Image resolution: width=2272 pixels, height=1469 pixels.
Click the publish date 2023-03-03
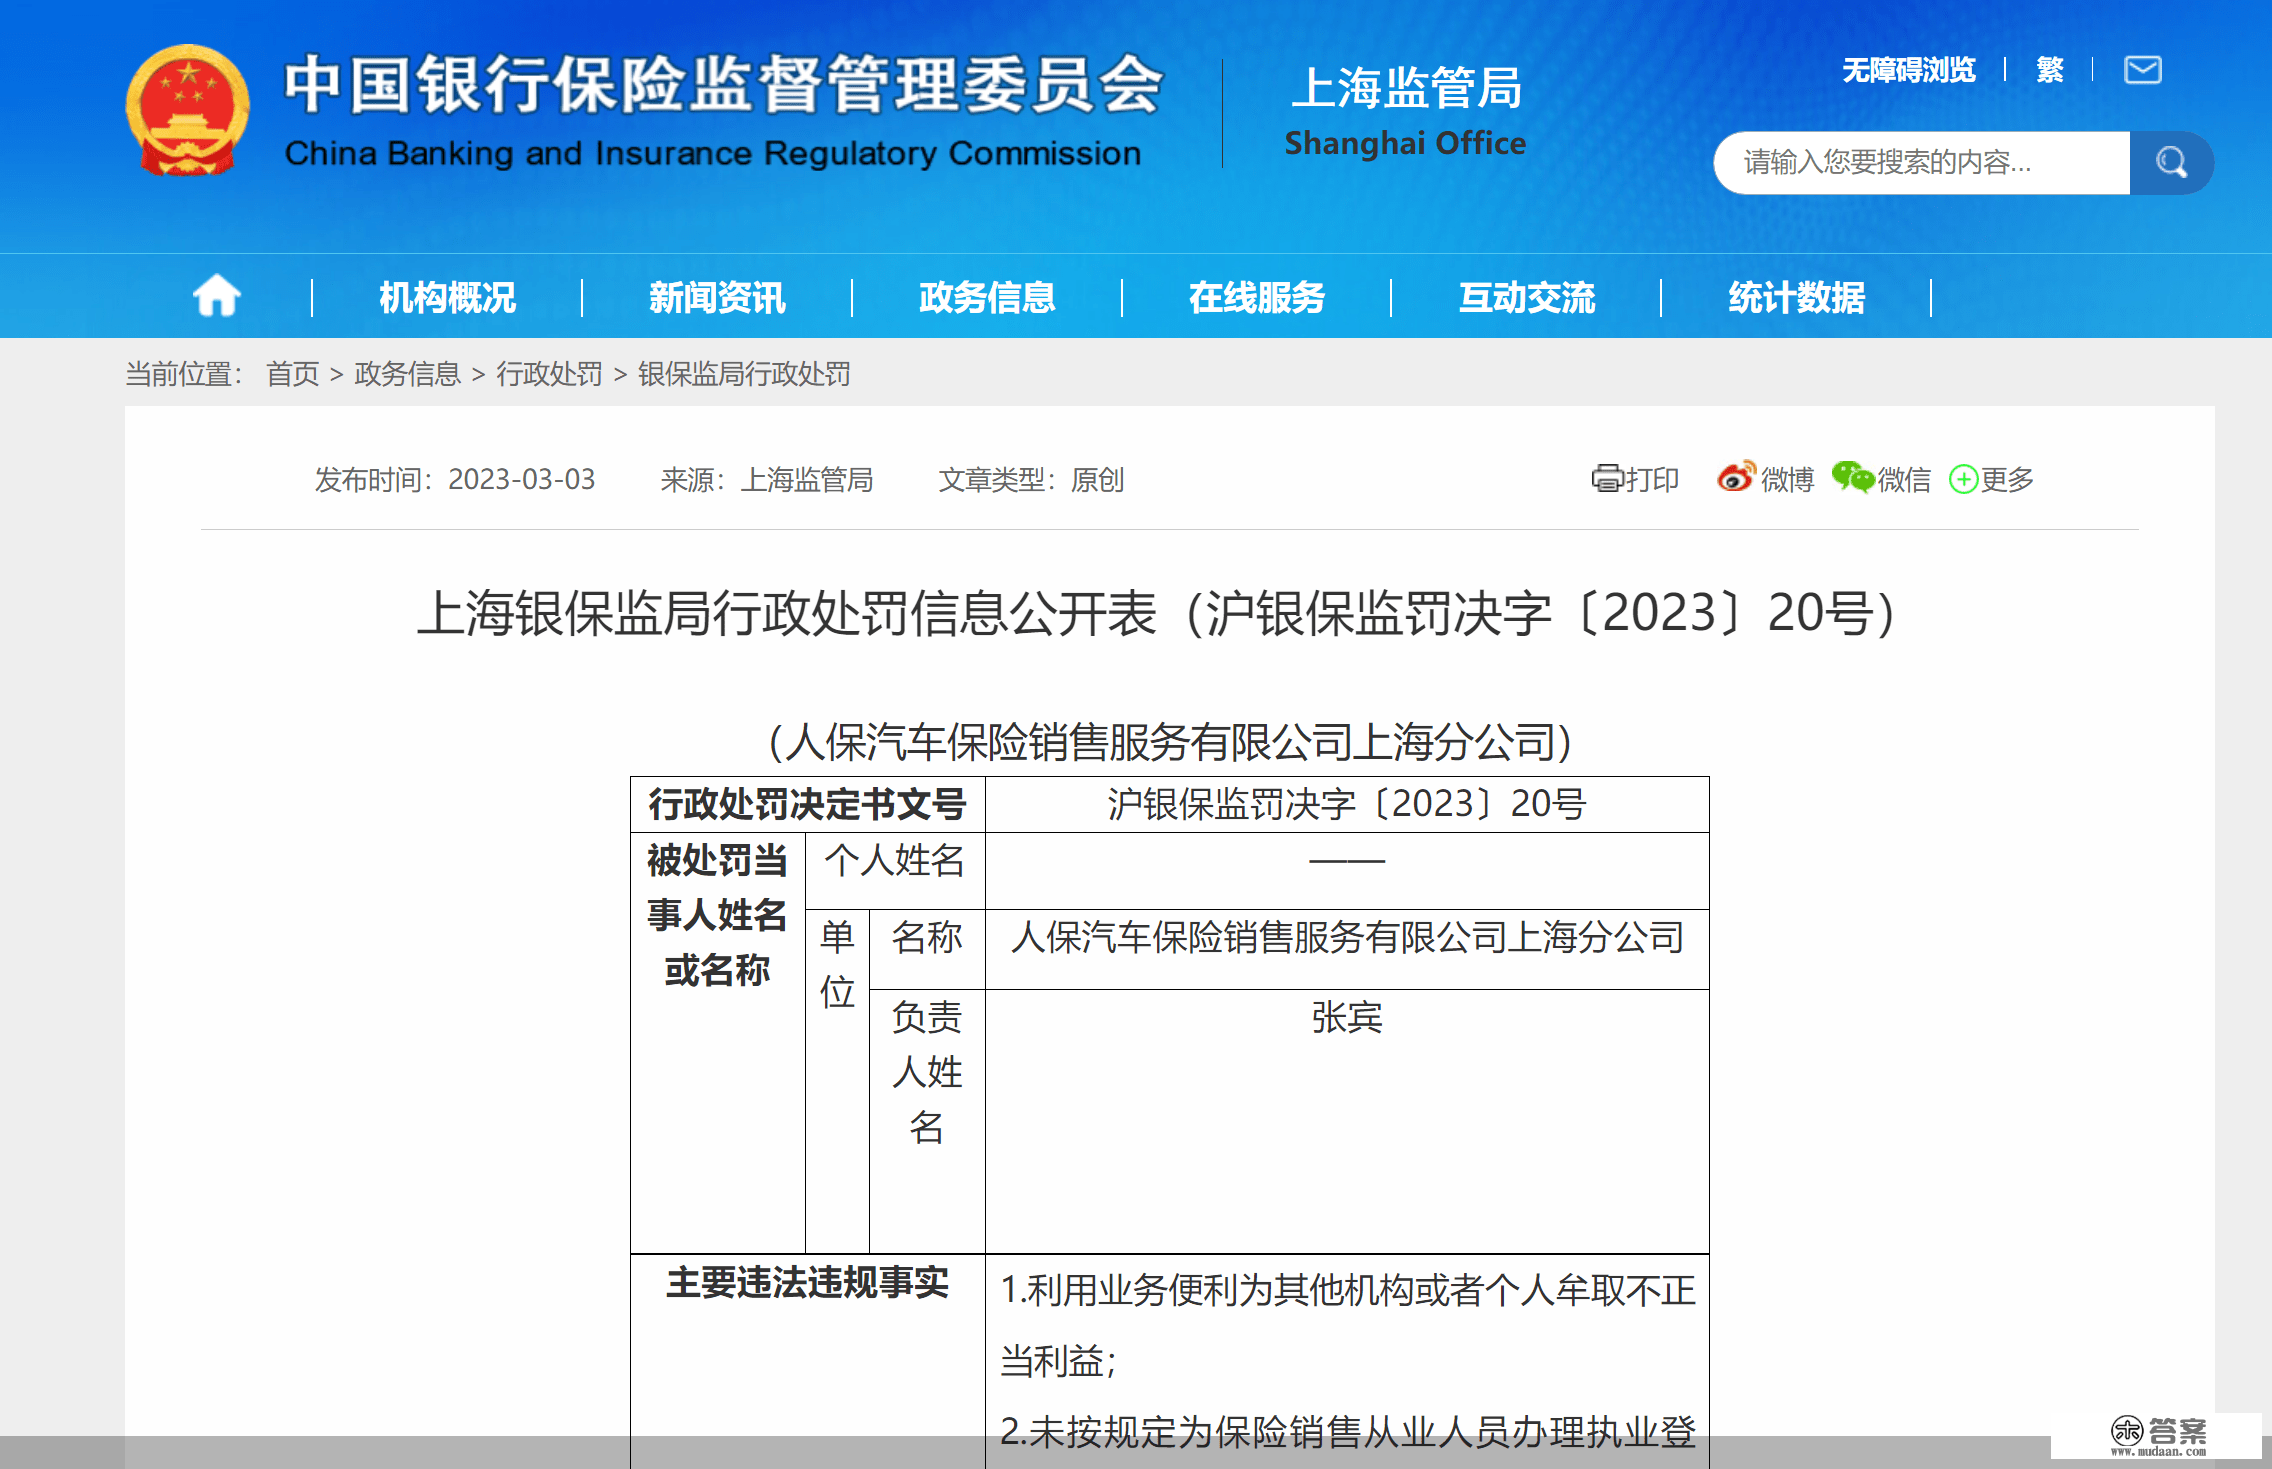click(521, 479)
